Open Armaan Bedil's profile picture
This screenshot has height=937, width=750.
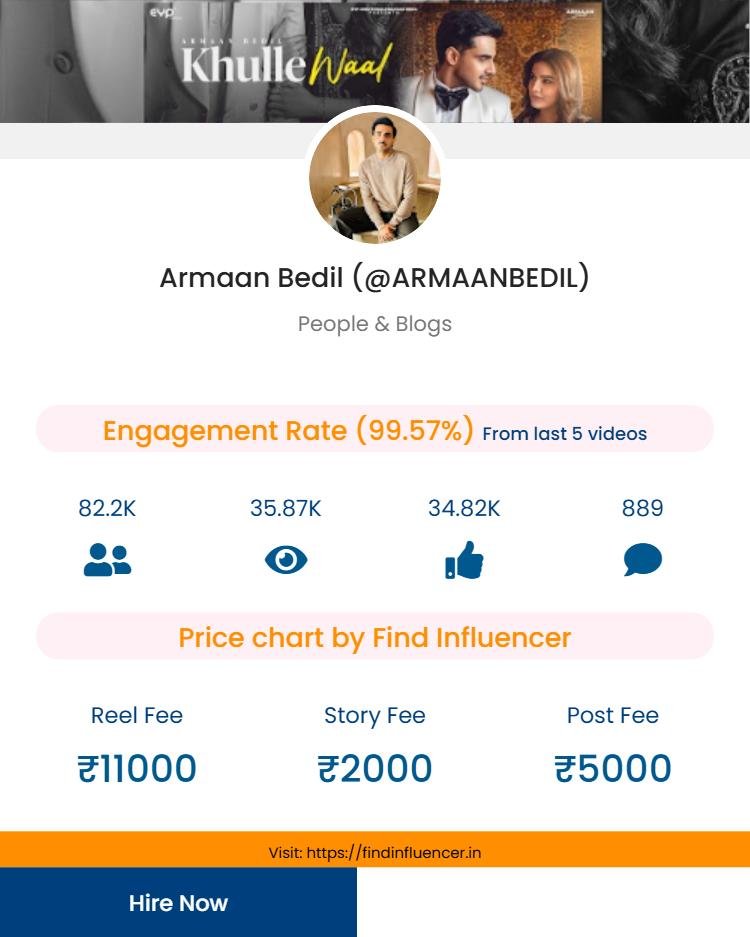[x=374, y=178]
